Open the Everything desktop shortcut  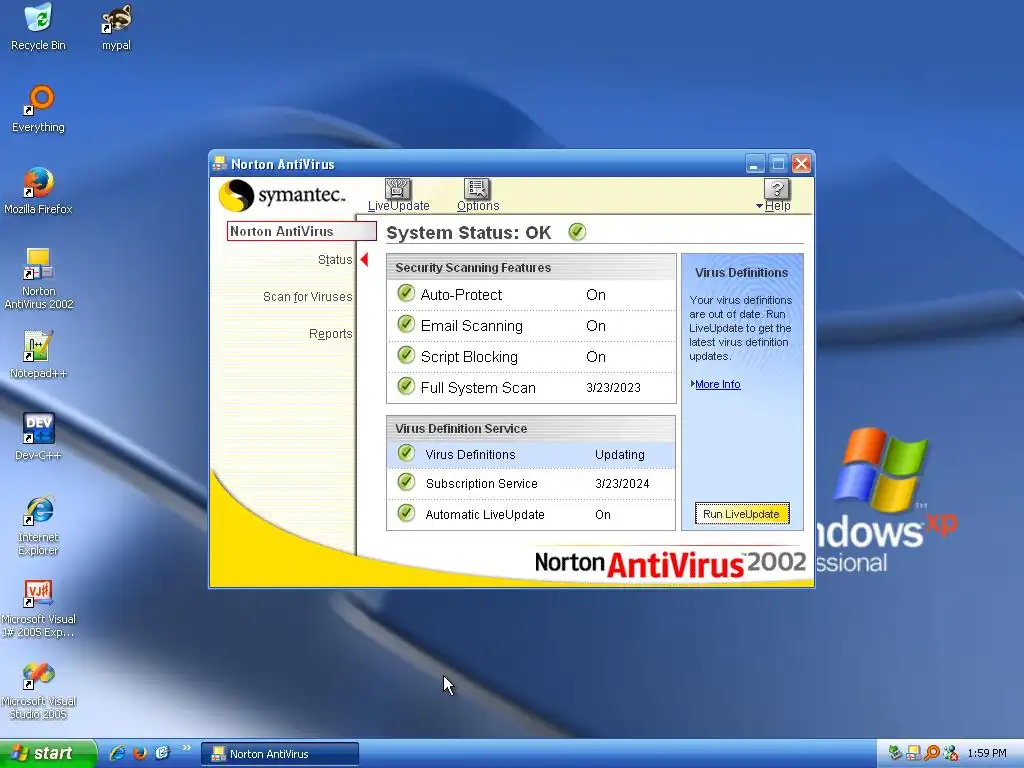pyautogui.click(x=38, y=108)
